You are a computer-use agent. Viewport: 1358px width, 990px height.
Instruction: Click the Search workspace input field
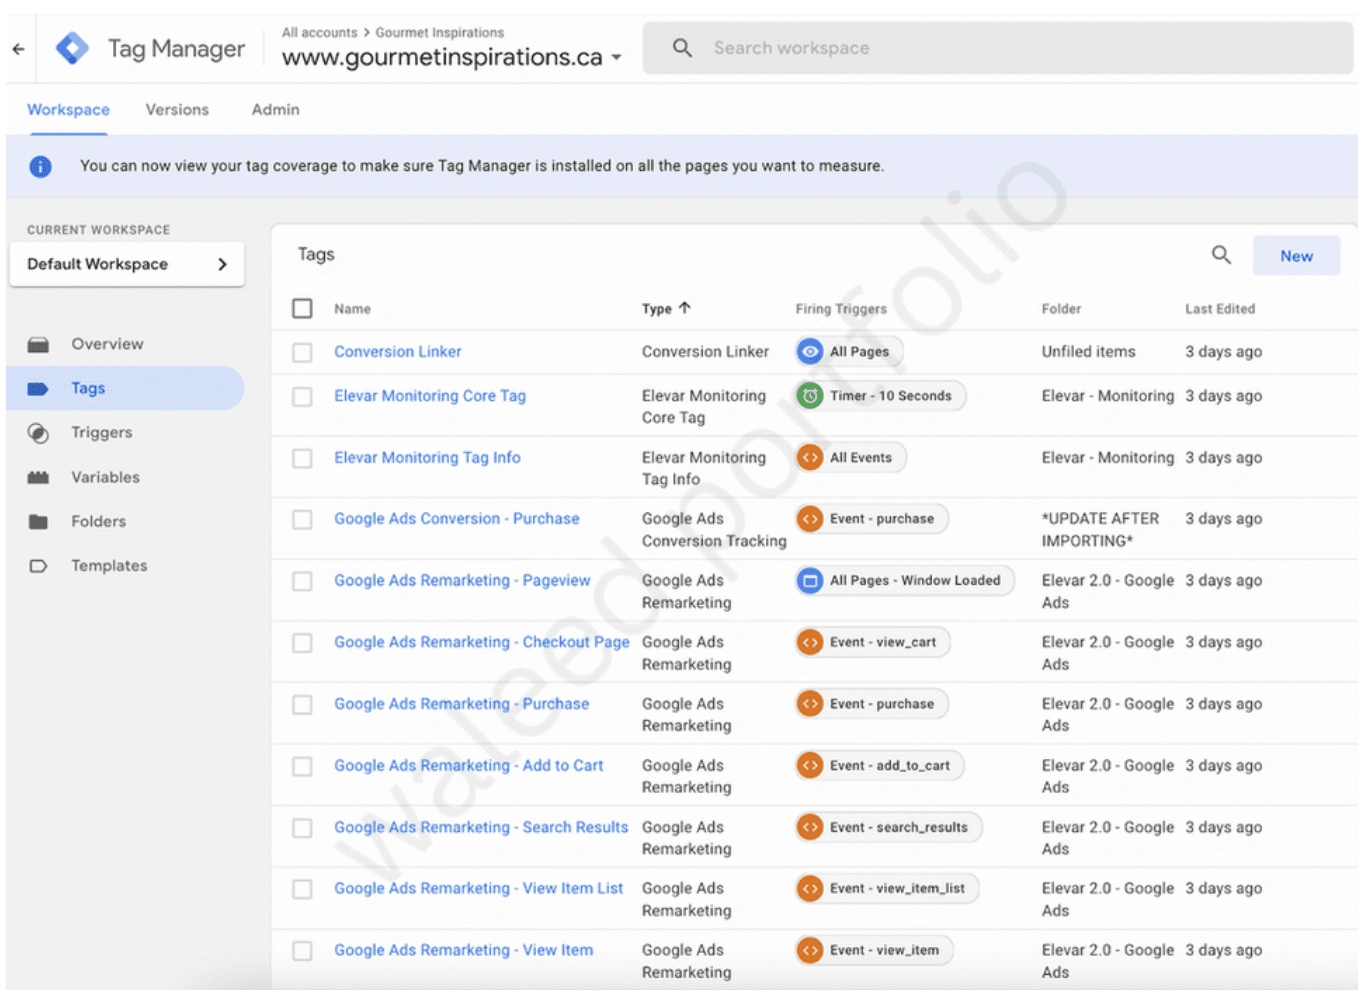tap(997, 48)
